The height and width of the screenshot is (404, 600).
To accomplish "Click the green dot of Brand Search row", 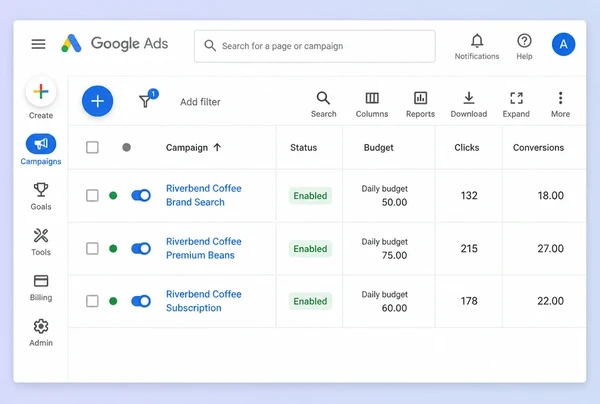I will point(113,195).
